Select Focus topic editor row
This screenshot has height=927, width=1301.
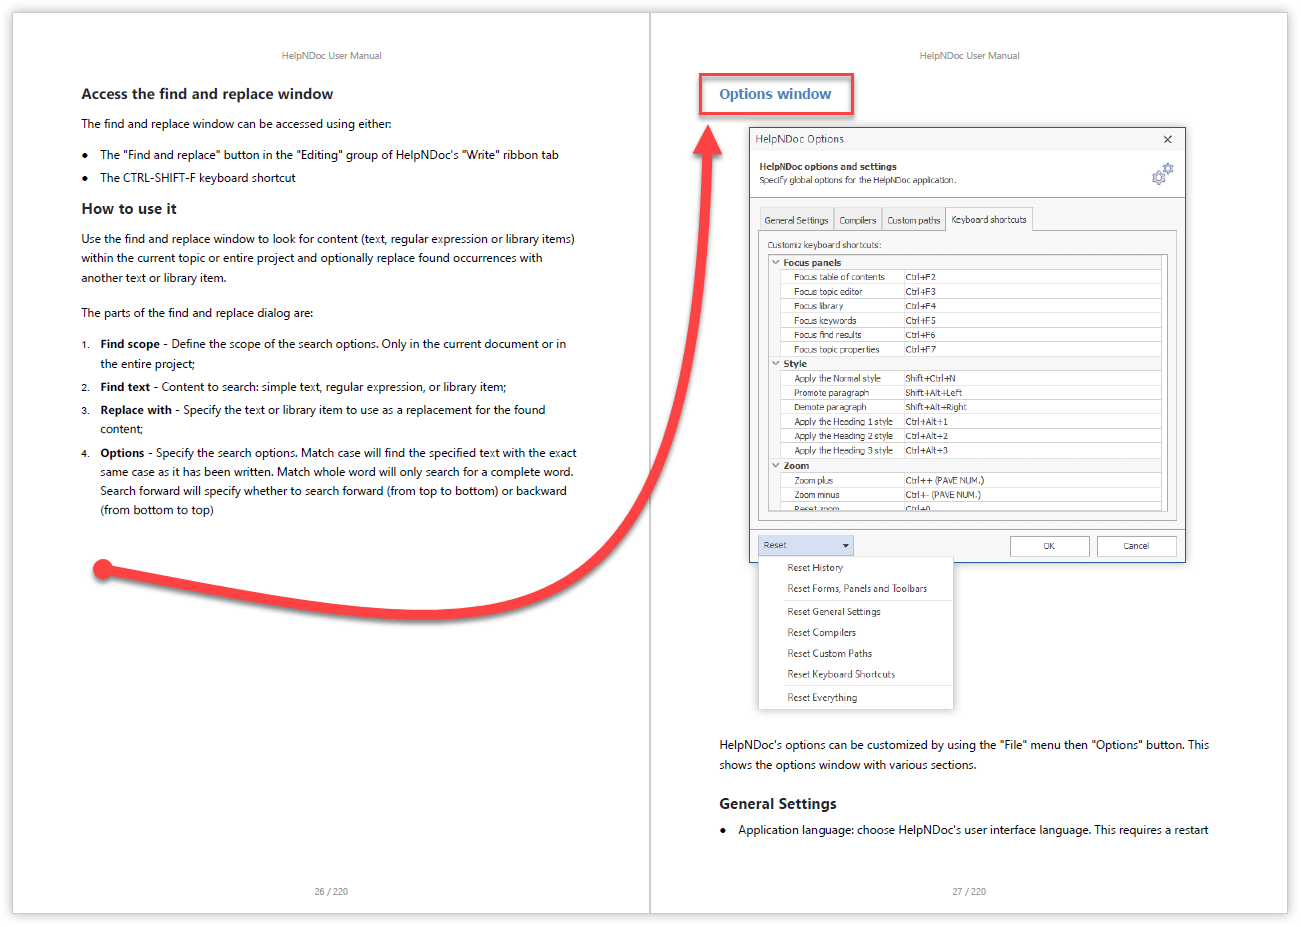[x=971, y=292]
